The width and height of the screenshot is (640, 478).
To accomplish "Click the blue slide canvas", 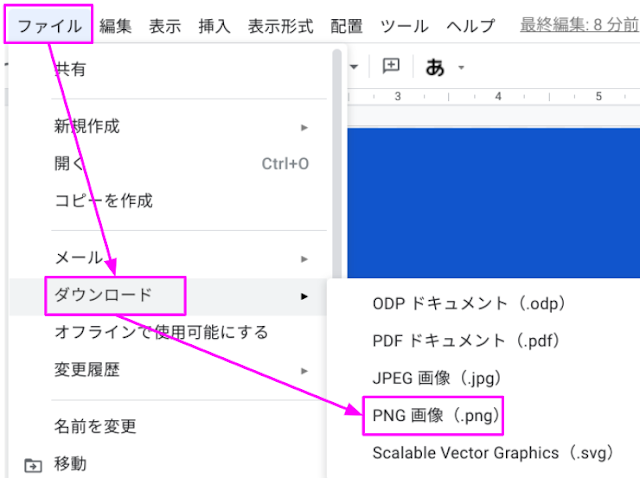I will [493, 203].
